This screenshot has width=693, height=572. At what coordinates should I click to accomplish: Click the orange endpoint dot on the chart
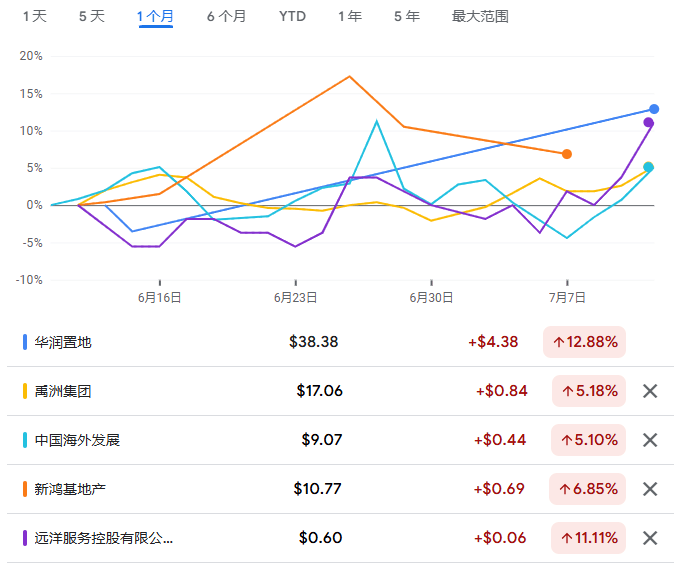point(567,154)
